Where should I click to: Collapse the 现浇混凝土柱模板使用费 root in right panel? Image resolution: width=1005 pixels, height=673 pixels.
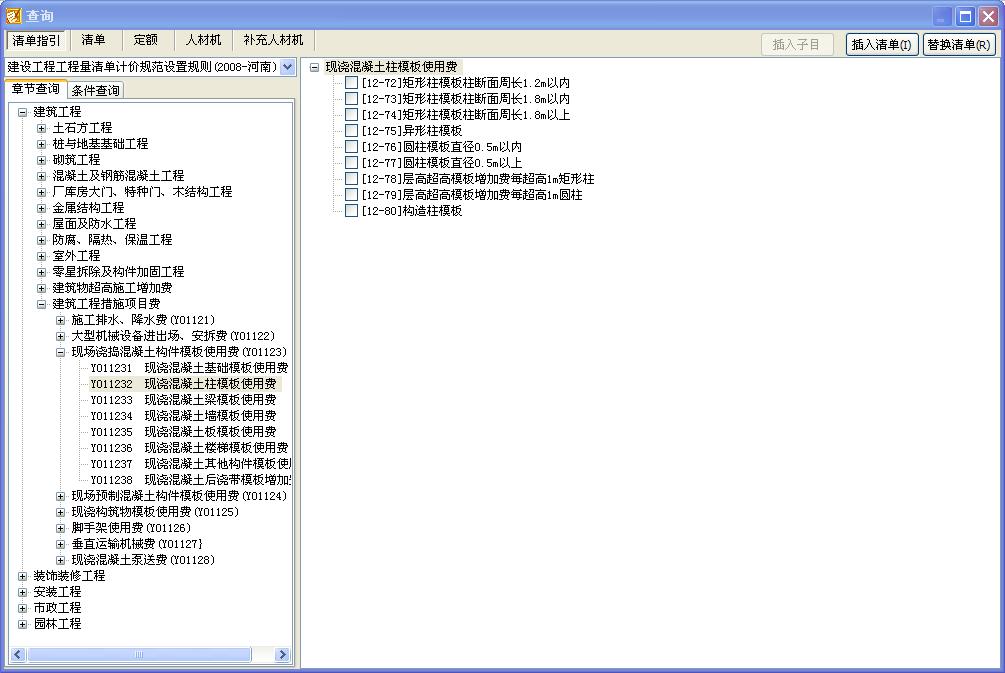315,67
